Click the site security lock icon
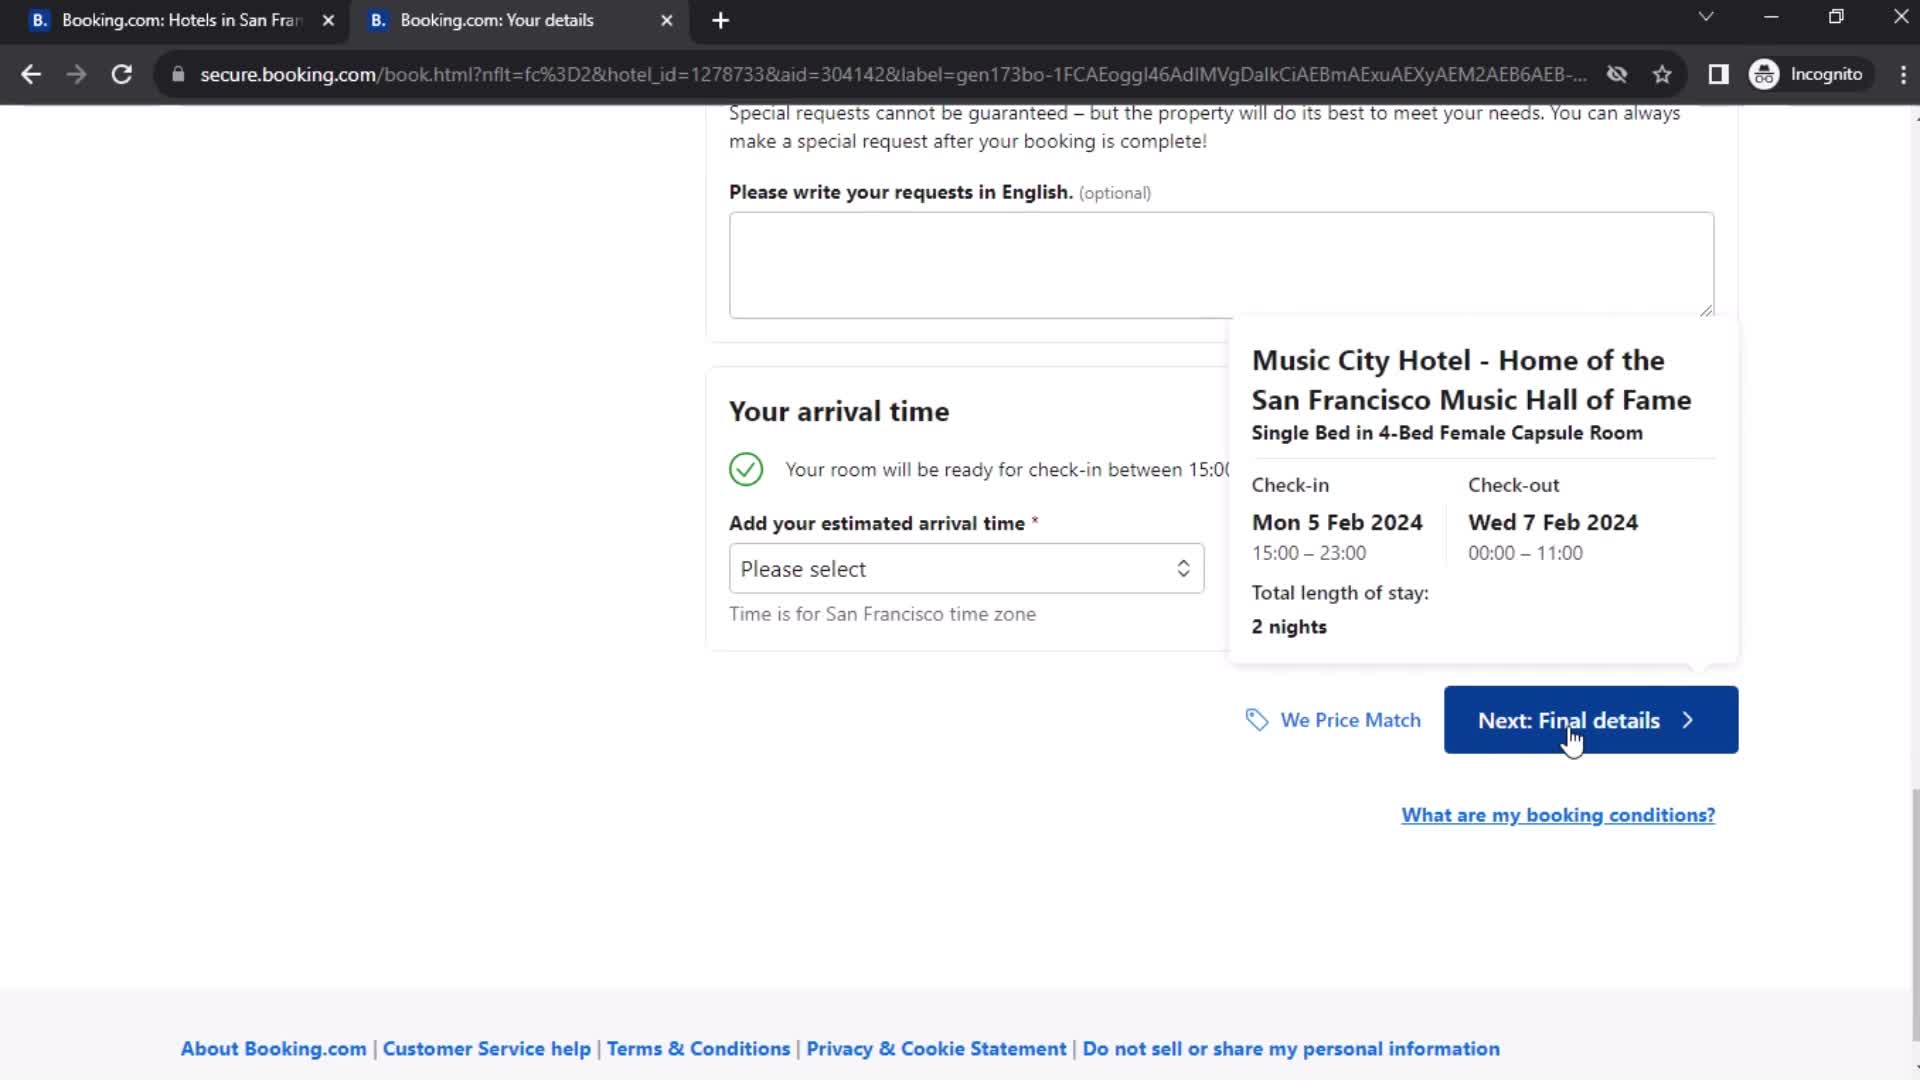The width and height of the screenshot is (1920, 1080). click(x=178, y=74)
